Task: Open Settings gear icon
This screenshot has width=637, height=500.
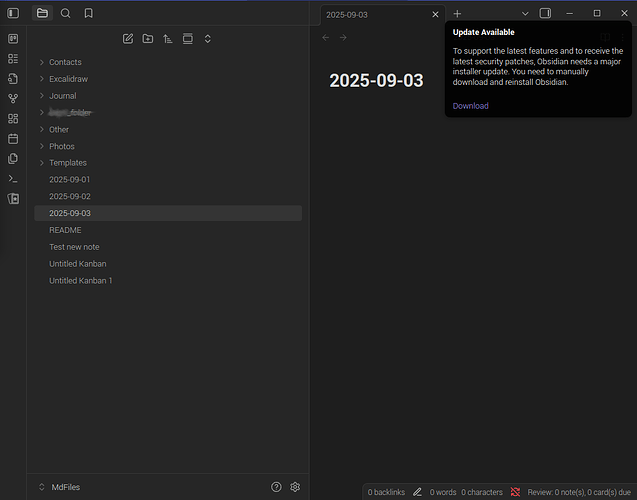Action: (295, 487)
